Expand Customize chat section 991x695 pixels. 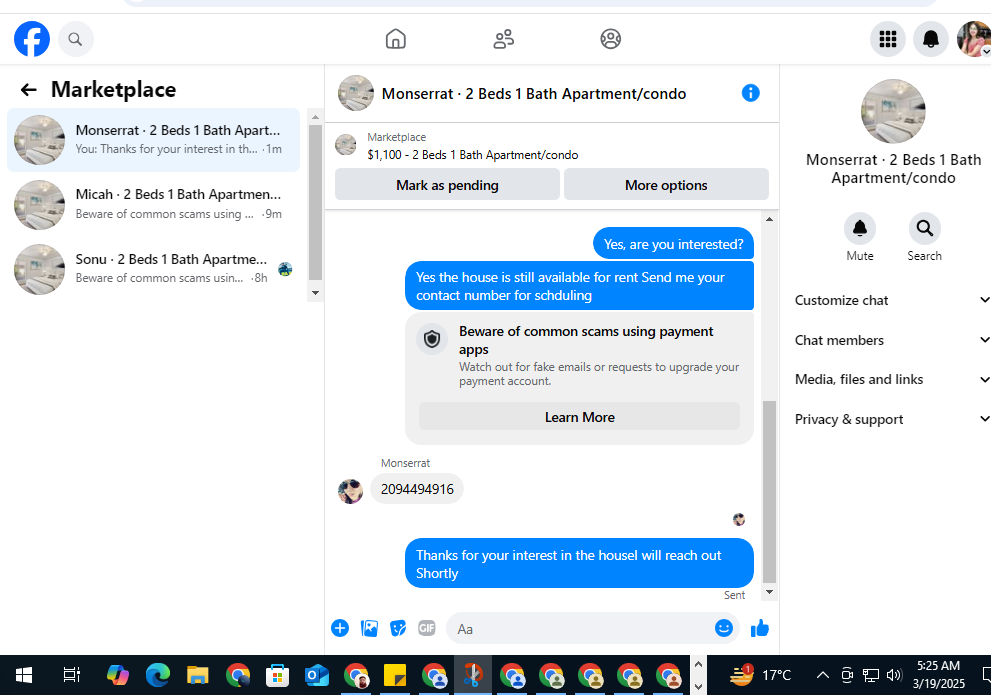click(891, 300)
